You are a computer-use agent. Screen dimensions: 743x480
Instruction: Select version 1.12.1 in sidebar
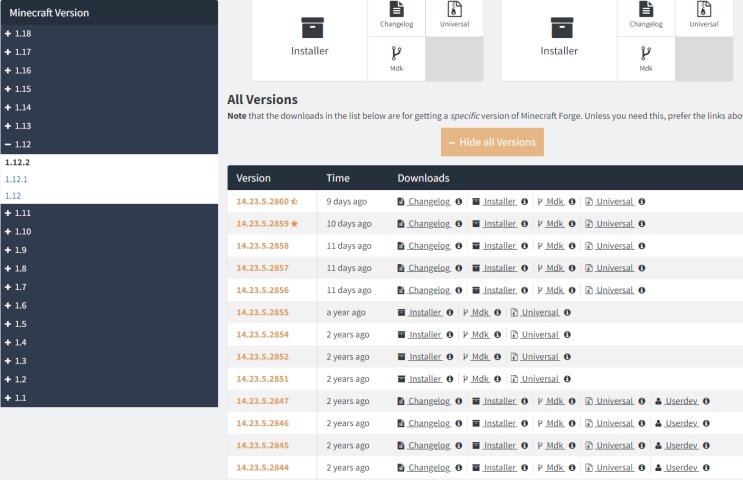[16, 179]
